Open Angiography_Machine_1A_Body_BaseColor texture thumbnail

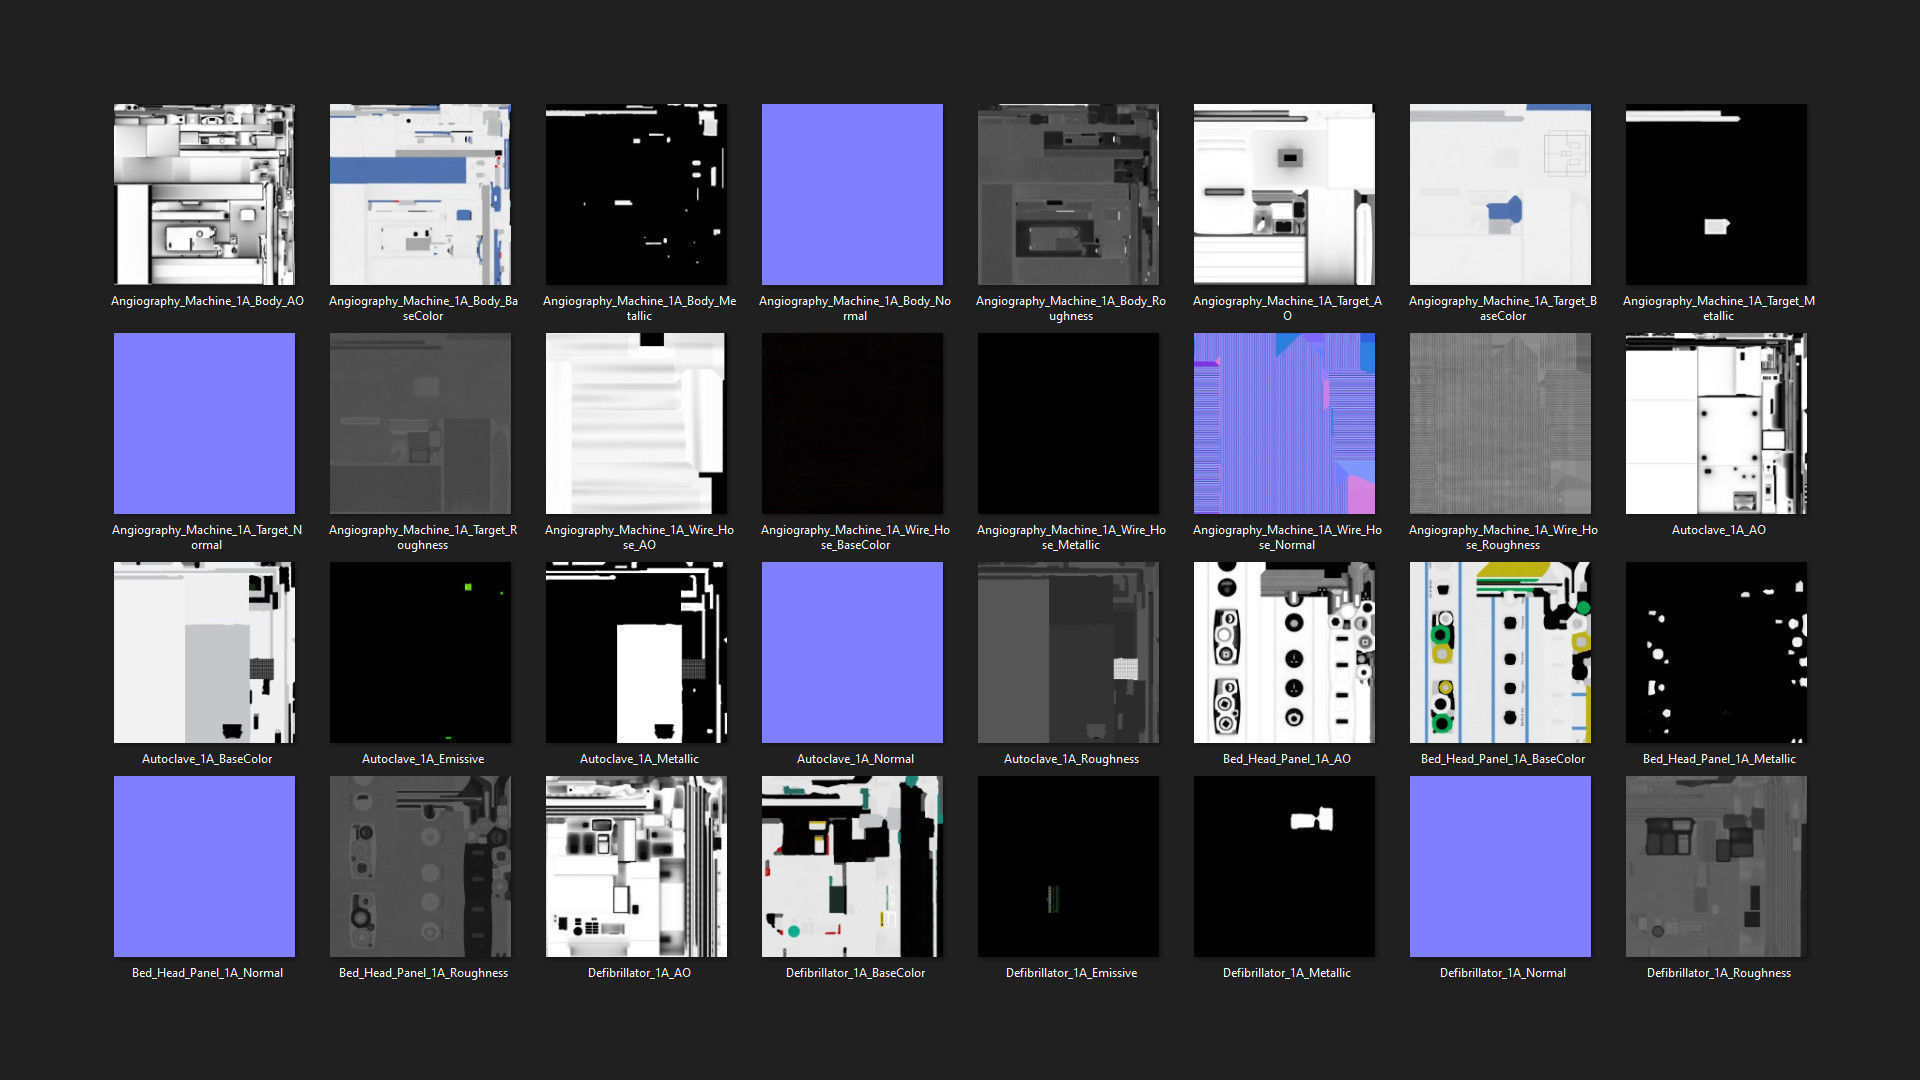tap(420, 194)
